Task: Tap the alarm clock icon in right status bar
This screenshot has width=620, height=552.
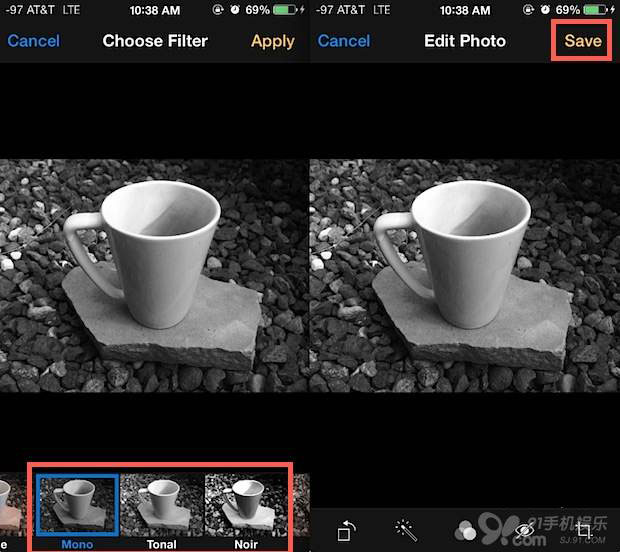Action: [x=540, y=10]
